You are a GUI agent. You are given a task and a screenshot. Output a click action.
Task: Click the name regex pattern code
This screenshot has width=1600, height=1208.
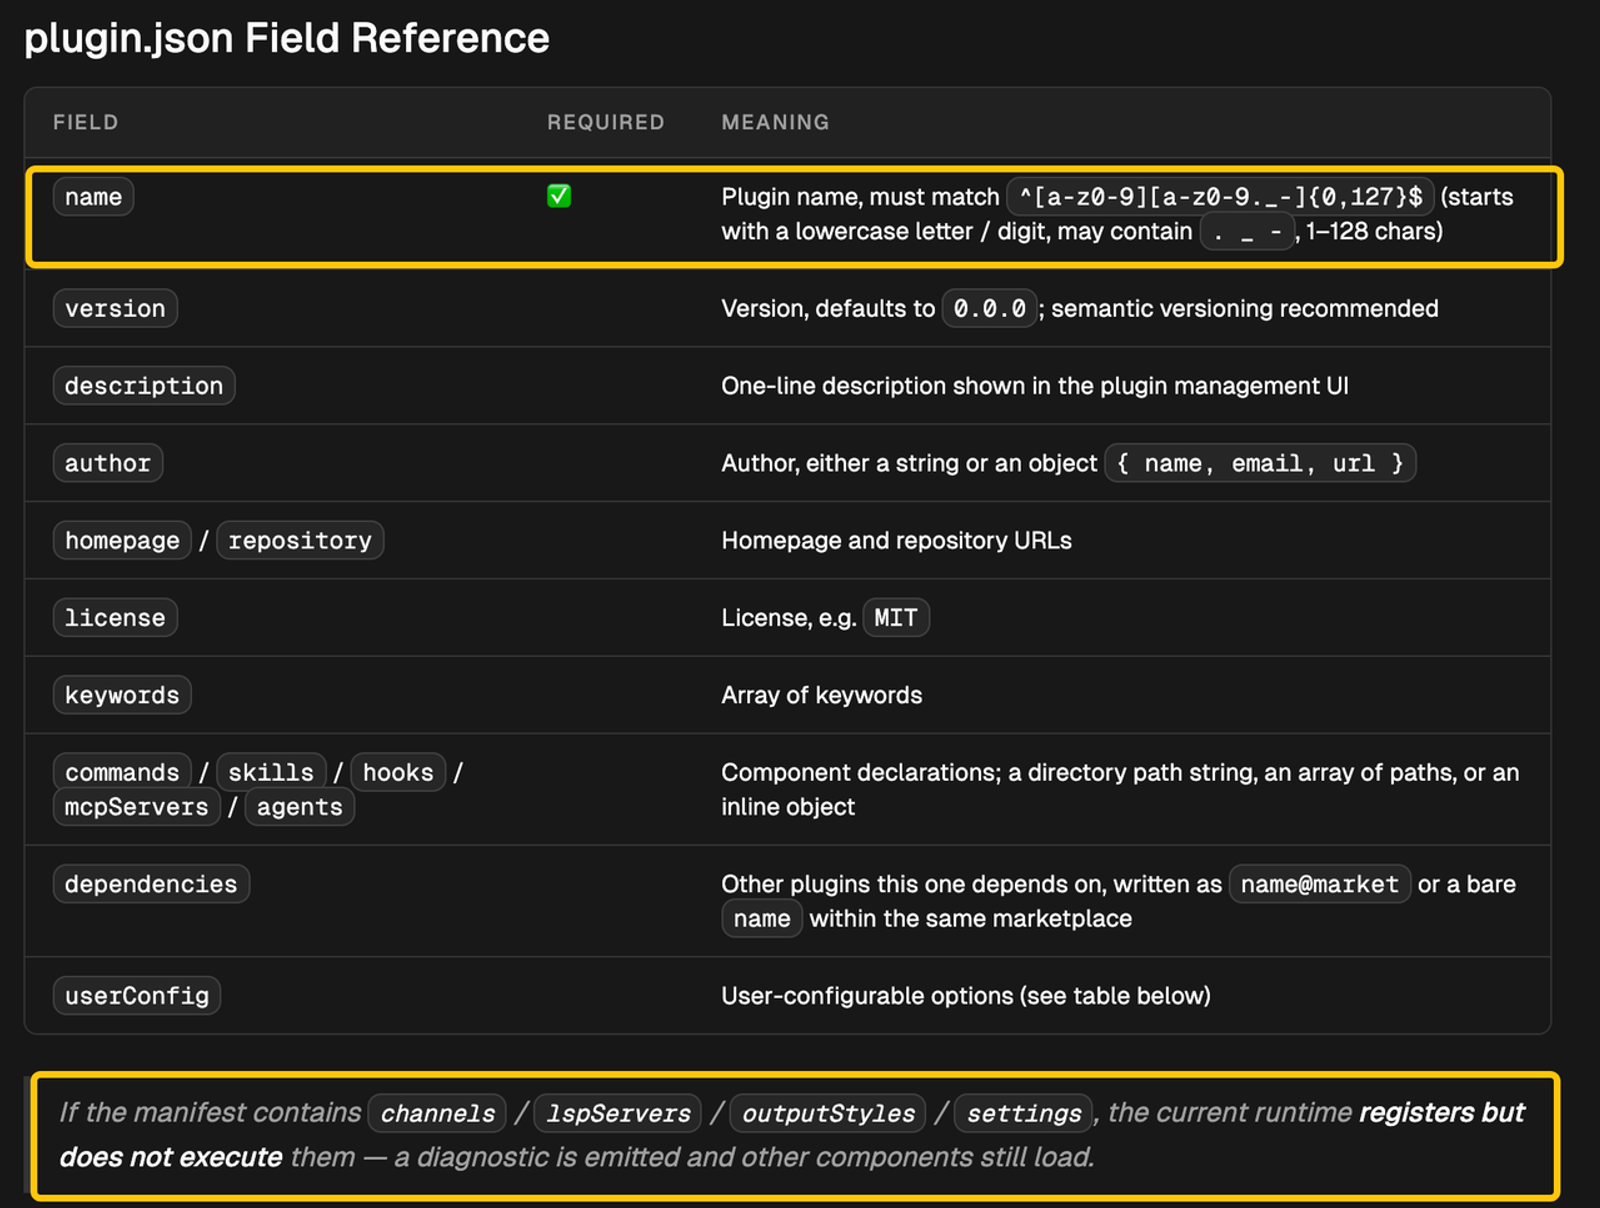coord(1221,197)
